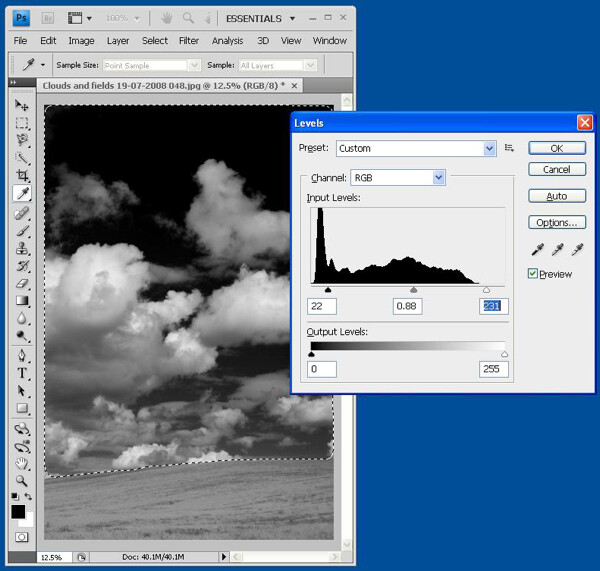Viewport: 600px width, 571px height.
Task: Click the Options... button
Action: pos(557,223)
